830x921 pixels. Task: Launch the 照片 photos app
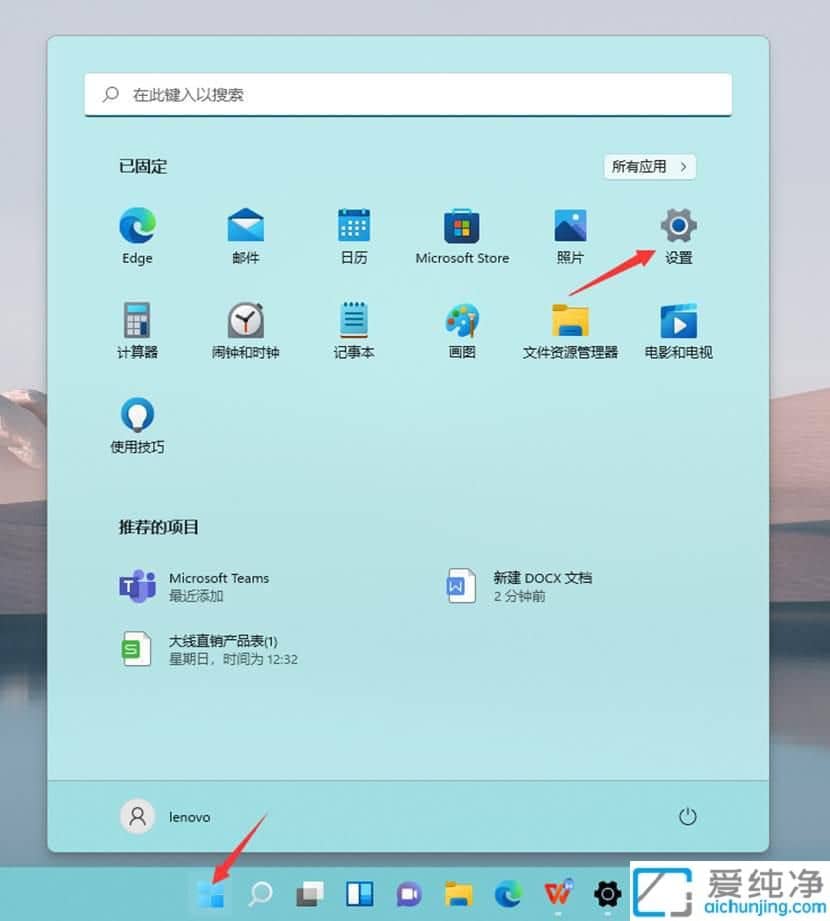pyautogui.click(x=570, y=236)
